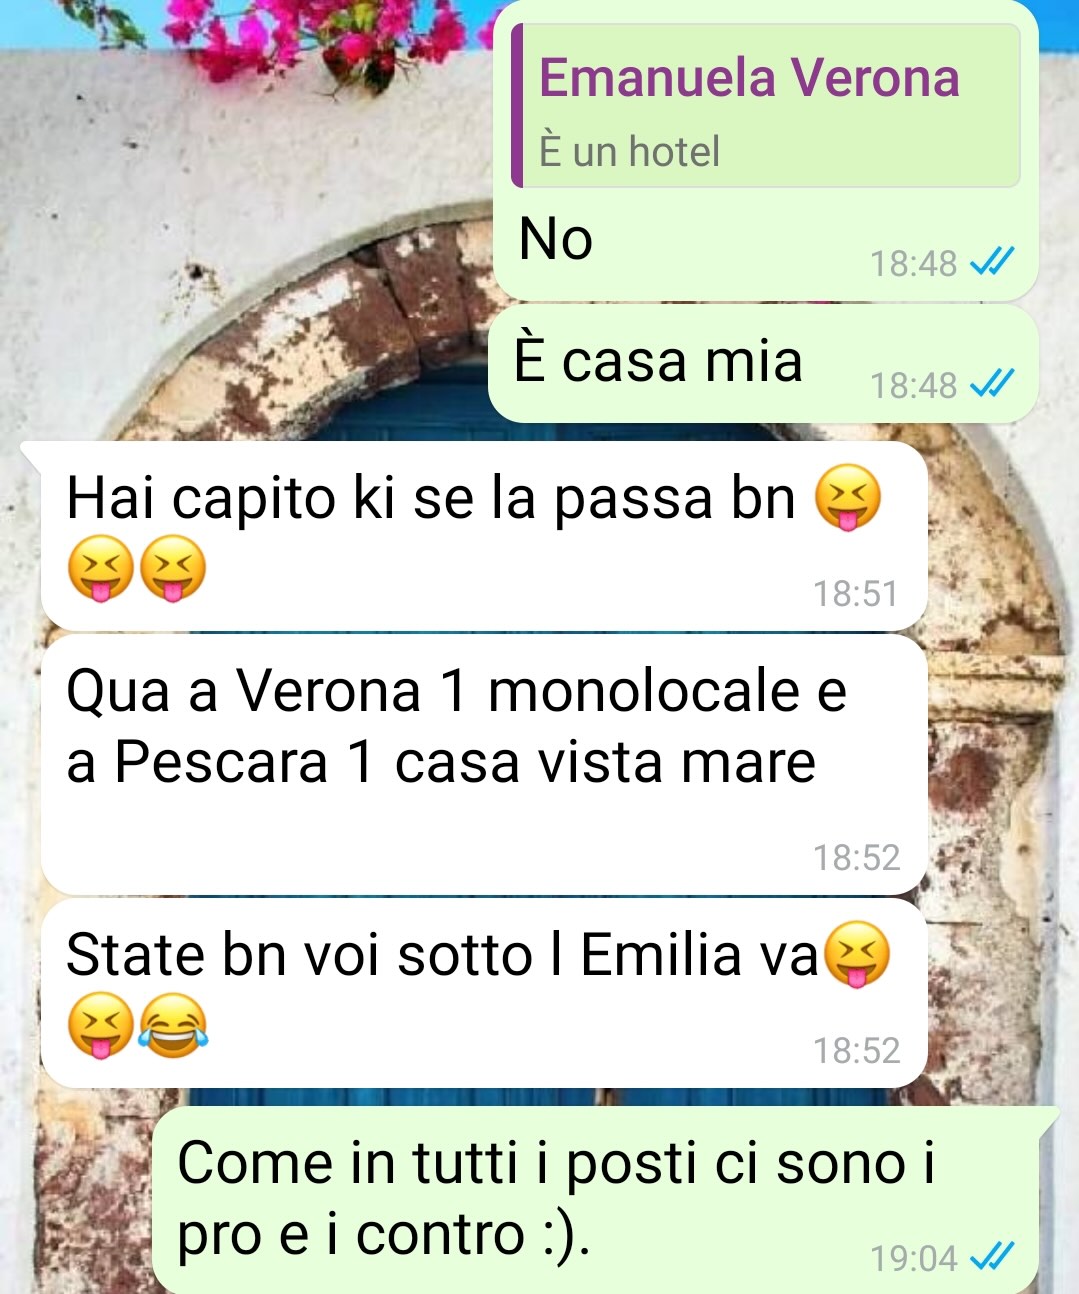Tap the first tongue emoji on second line
This screenshot has width=1079, height=1294.
tap(101, 569)
